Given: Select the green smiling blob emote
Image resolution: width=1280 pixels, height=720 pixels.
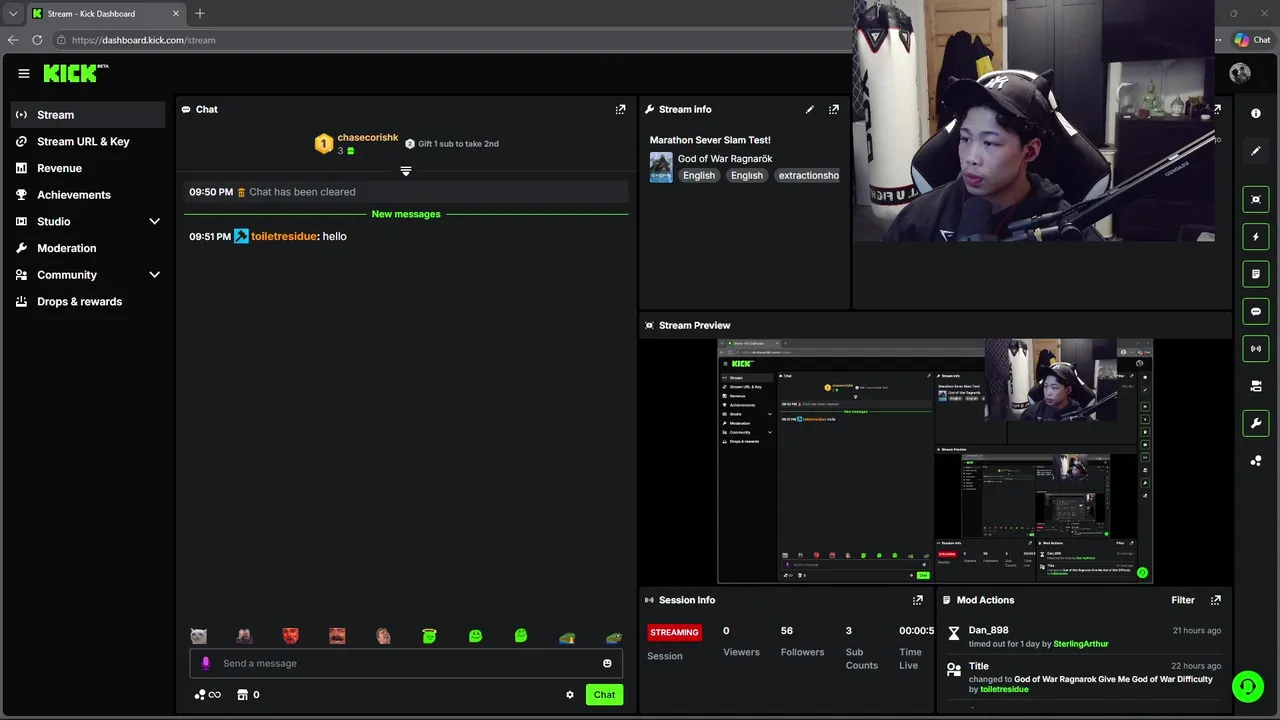Looking at the screenshot, I should (x=475, y=636).
